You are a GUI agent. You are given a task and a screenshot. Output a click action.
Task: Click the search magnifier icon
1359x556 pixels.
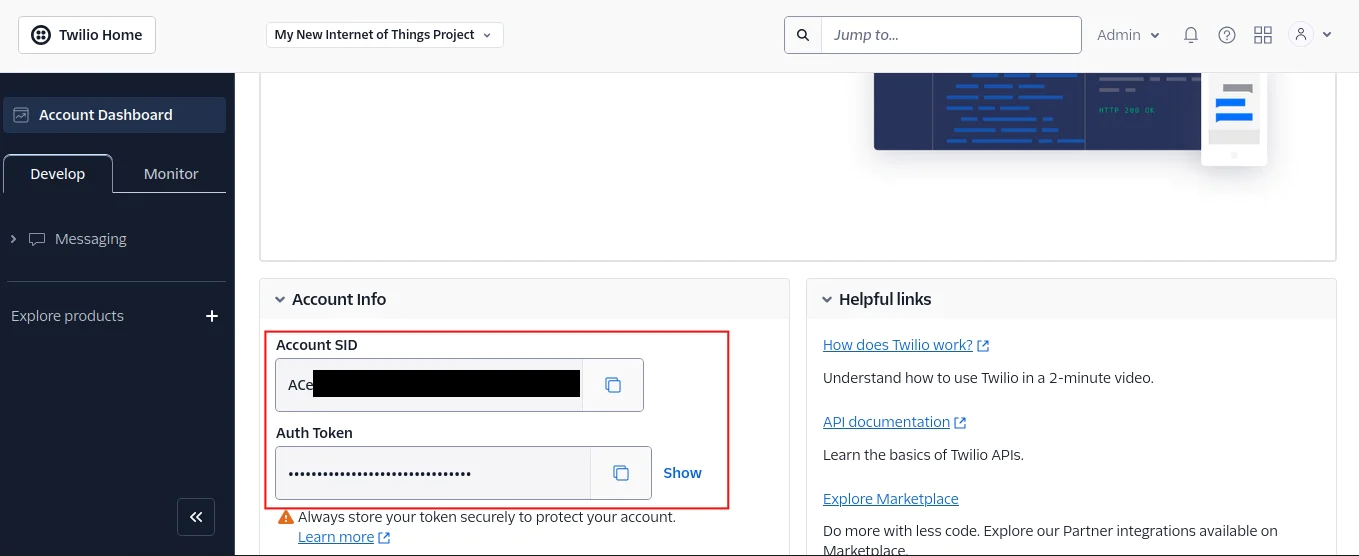point(803,35)
